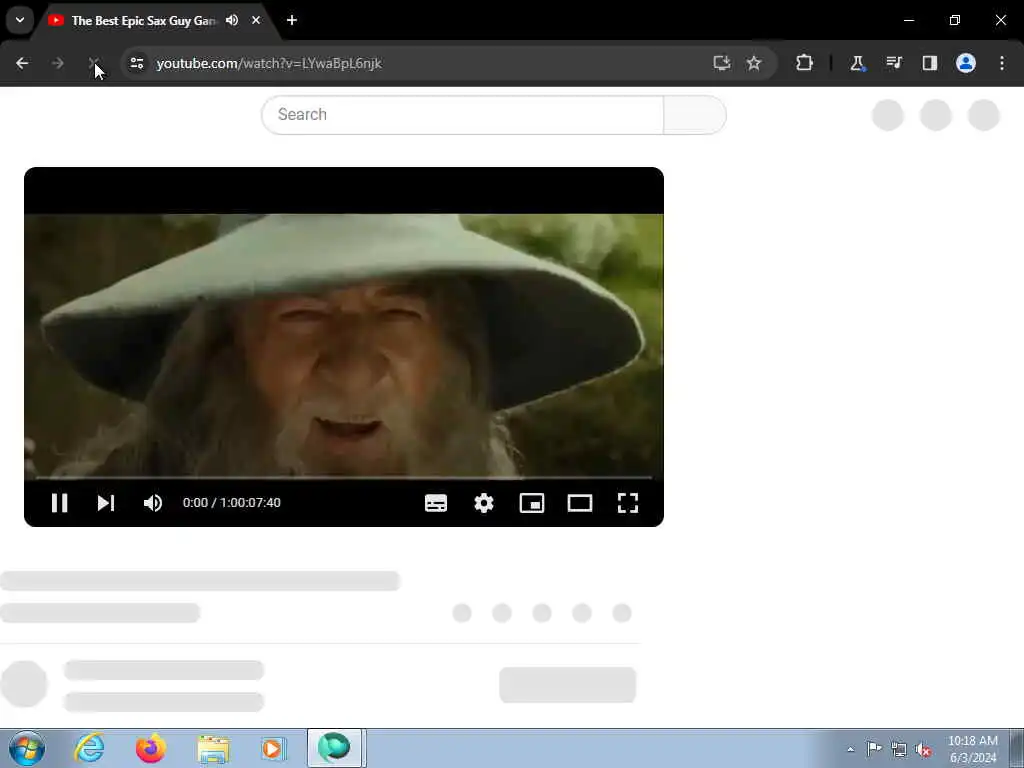Open the media controls icon

tap(894, 63)
